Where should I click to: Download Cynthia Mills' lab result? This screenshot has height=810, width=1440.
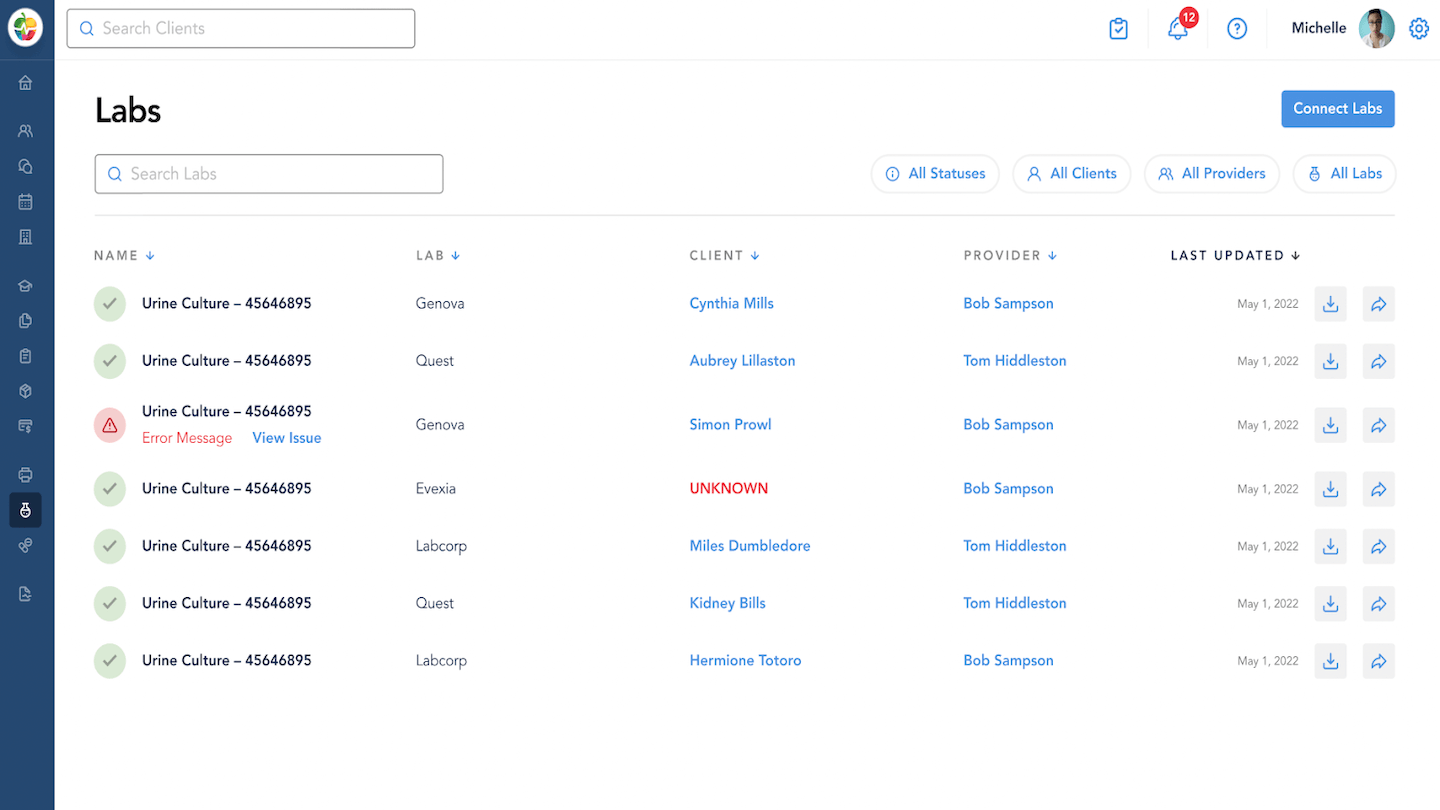point(1330,304)
